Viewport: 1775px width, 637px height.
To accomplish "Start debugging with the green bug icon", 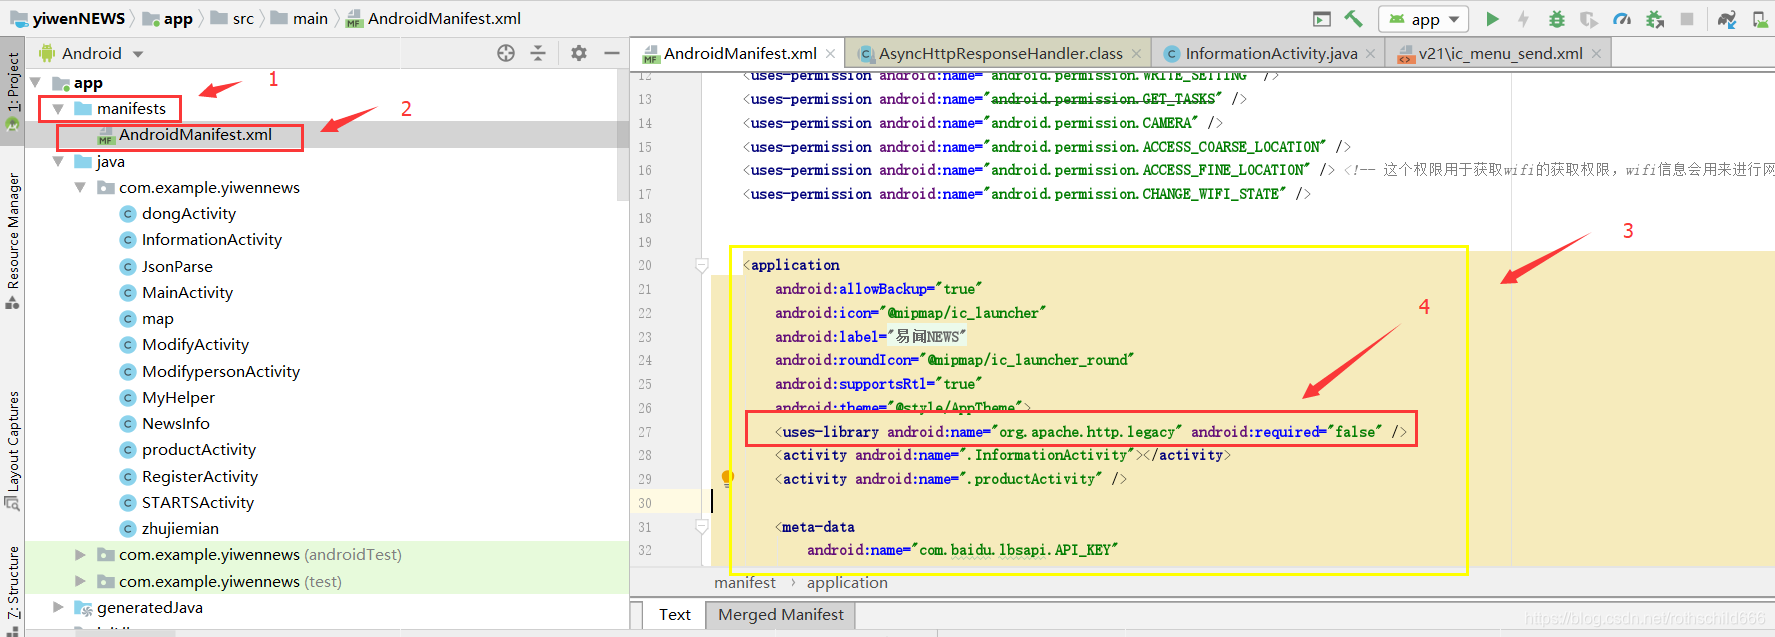I will (x=1556, y=19).
